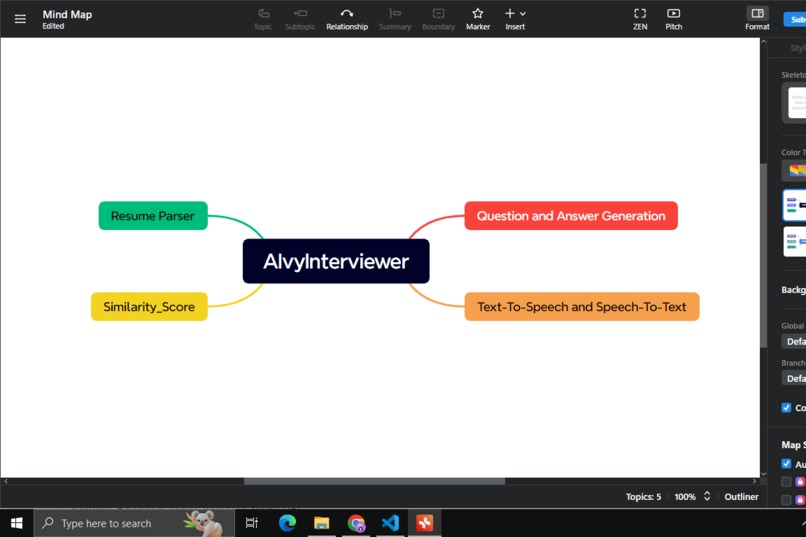The width and height of the screenshot is (806, 537).
Task: Open the Insert plus dropdown
Action: click(x=515, y=19)
